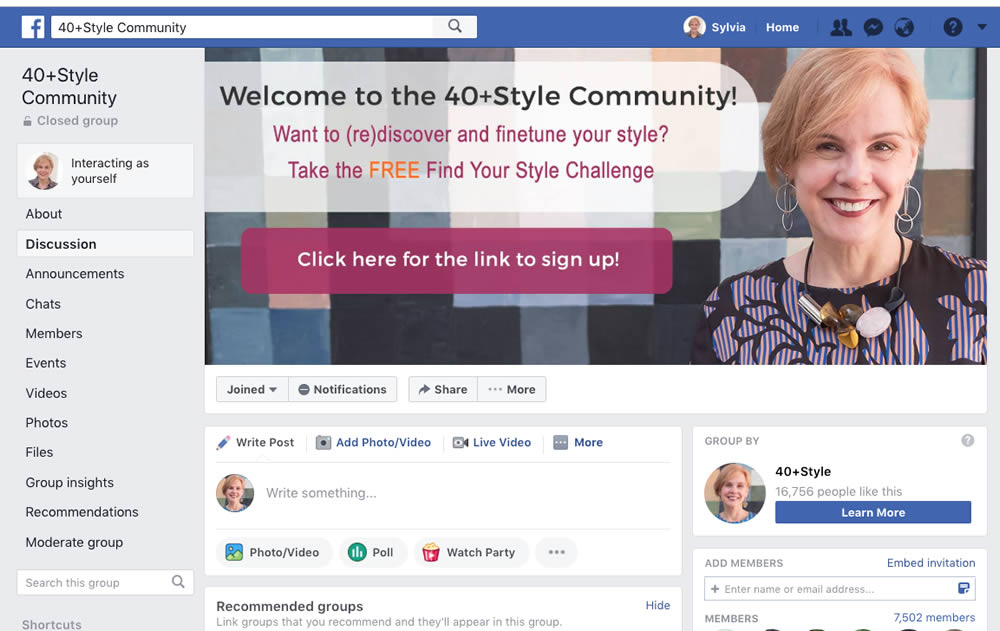
Task: Go to Home in the top bar
Action: click(x=782, y=27)
